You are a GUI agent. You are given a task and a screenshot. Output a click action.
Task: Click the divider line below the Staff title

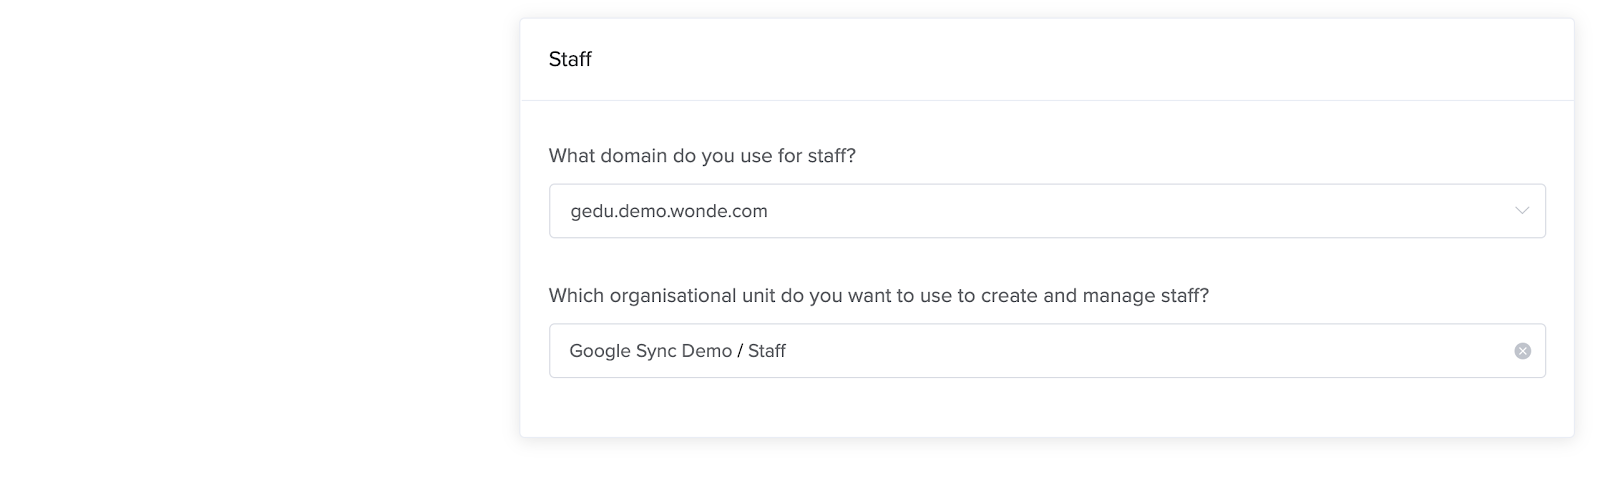[x=1047, y=100]
